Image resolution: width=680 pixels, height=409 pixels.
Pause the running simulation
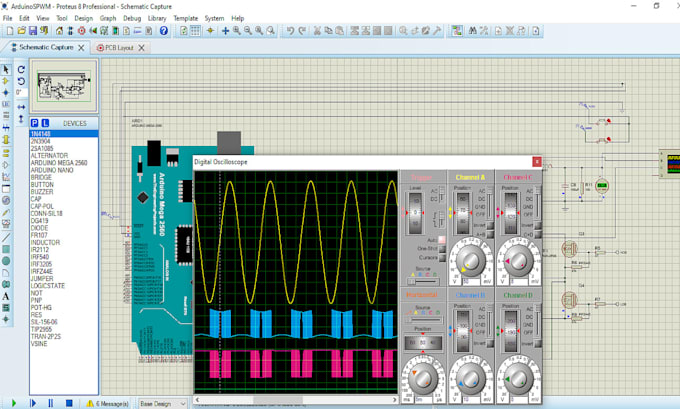[x=50, y=403]
